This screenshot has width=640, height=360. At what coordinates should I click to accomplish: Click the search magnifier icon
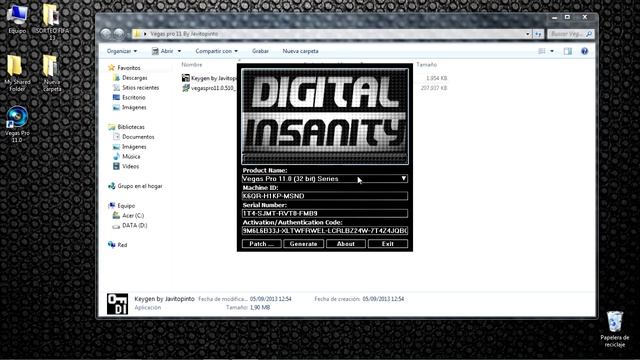[589, 34]
